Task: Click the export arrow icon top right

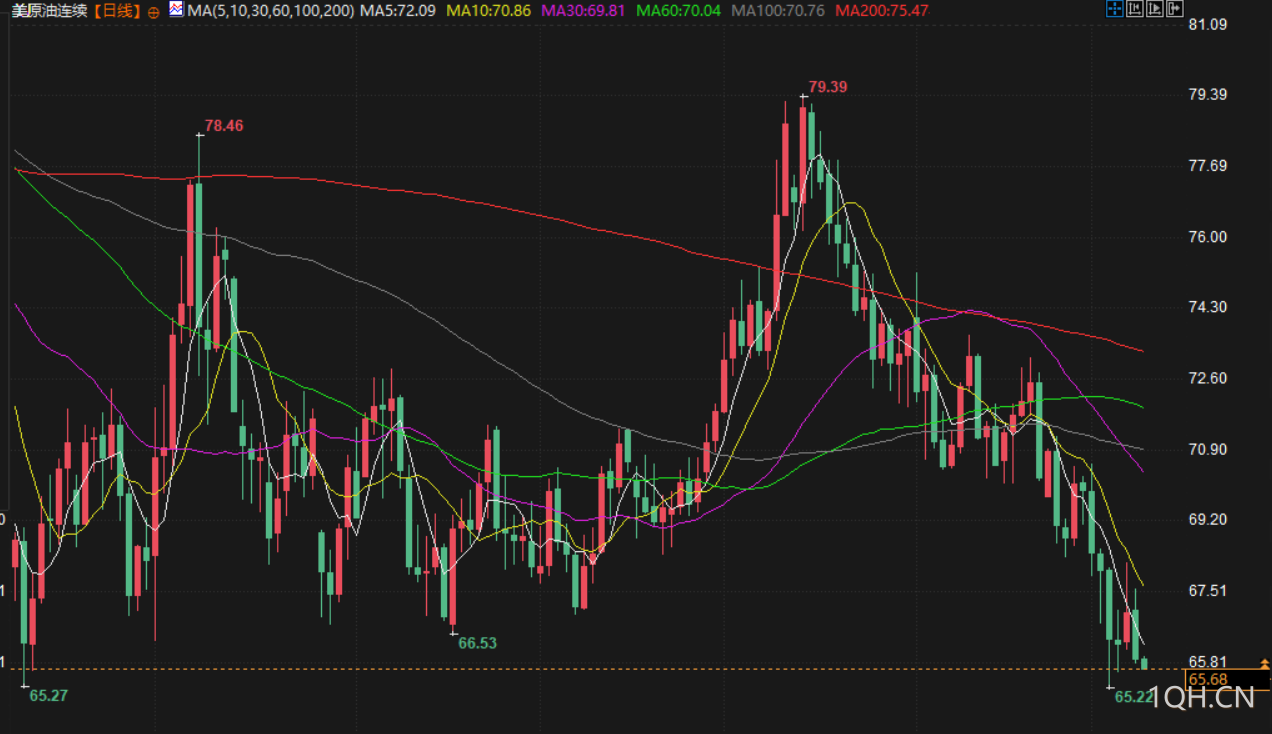Action: pos(1175,9)
